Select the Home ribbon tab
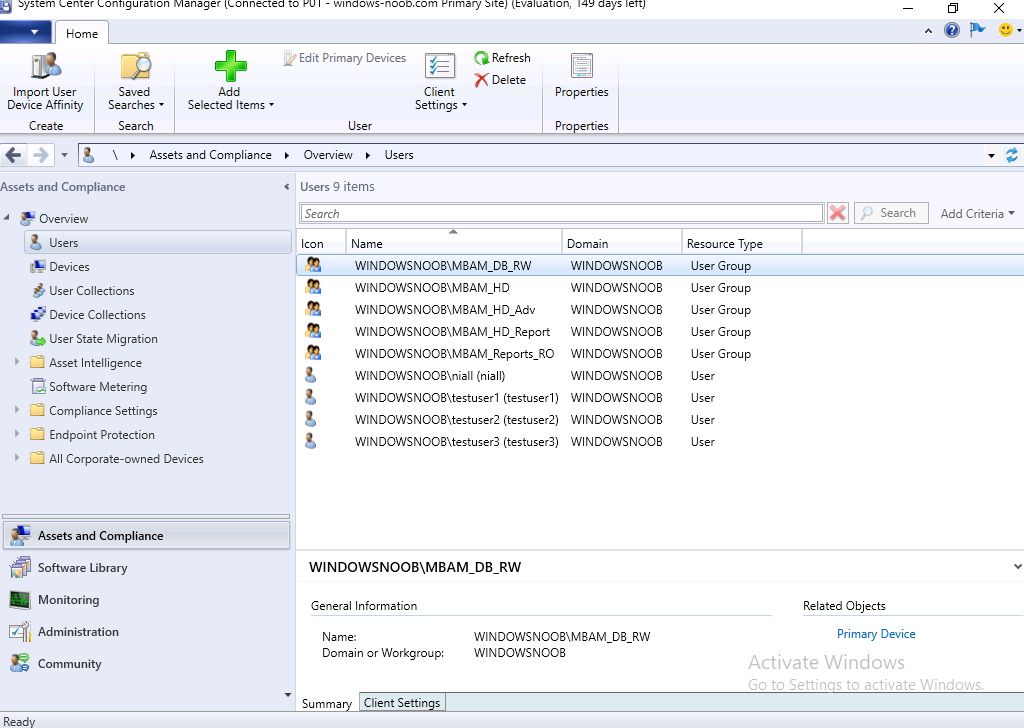The width and height of the screenshot is (1024, 728). pos(82,33)
